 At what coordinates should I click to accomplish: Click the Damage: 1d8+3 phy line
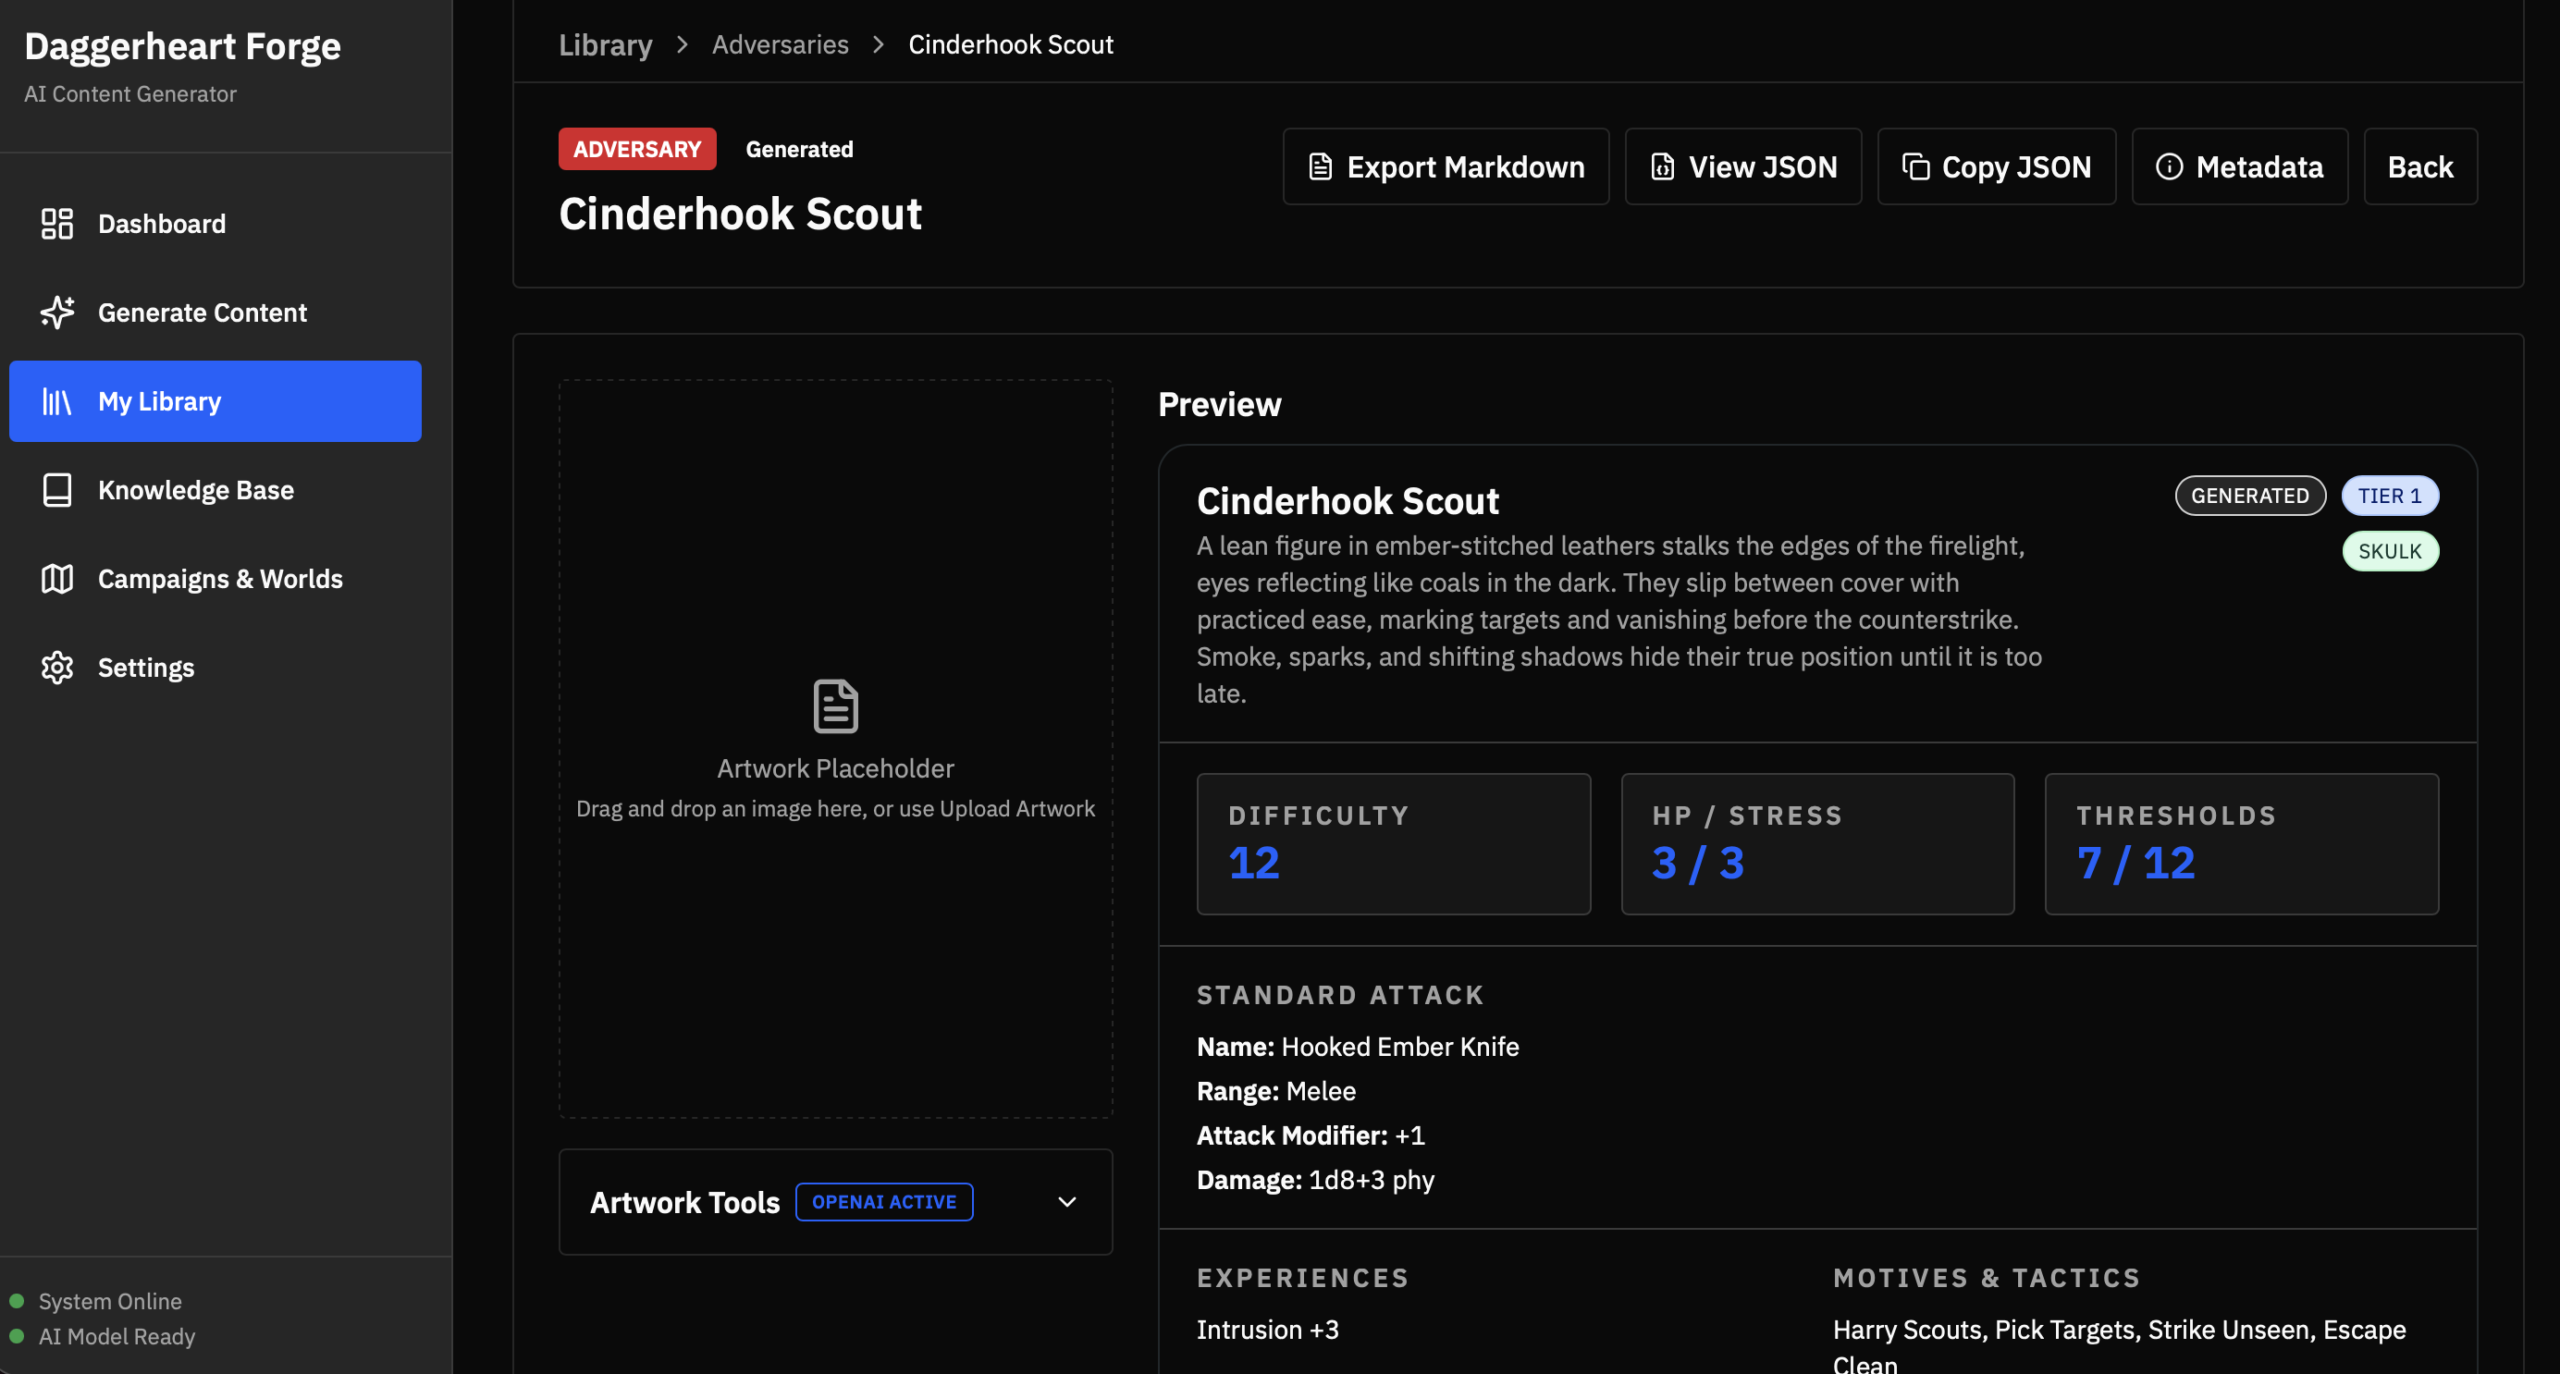pos(1316,1180)
